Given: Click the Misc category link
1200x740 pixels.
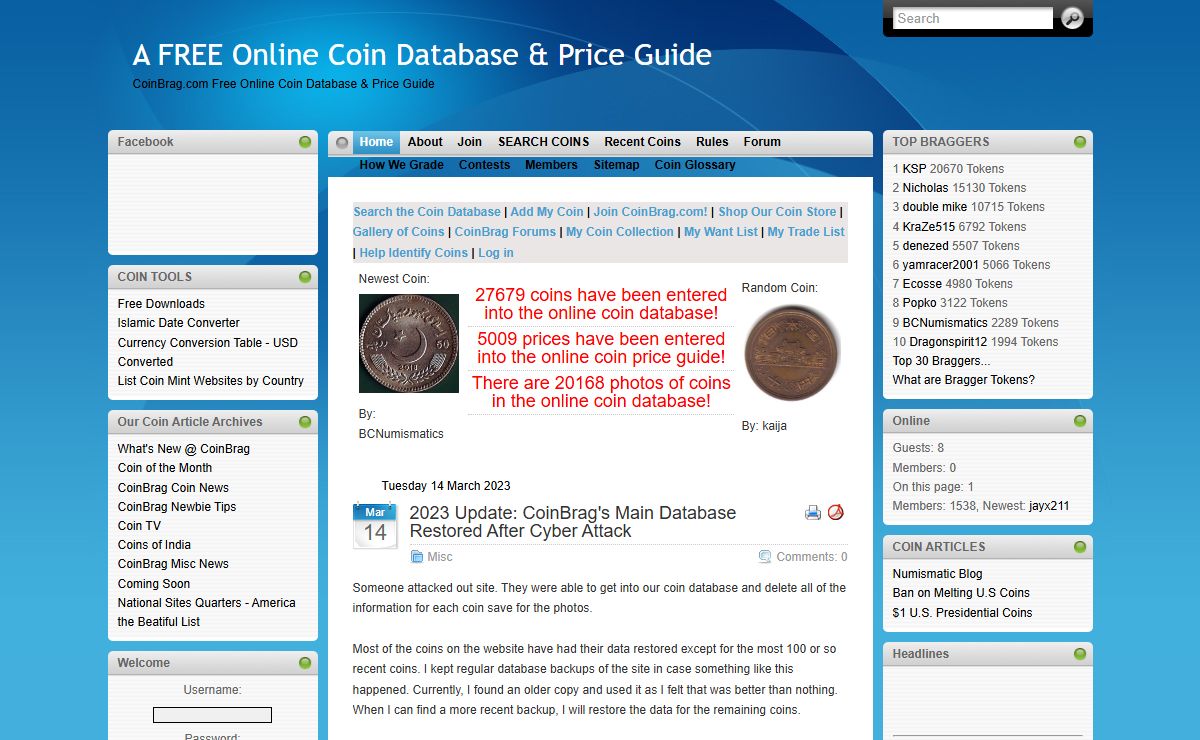Looking at the screenshot, I should coord(440,557).
